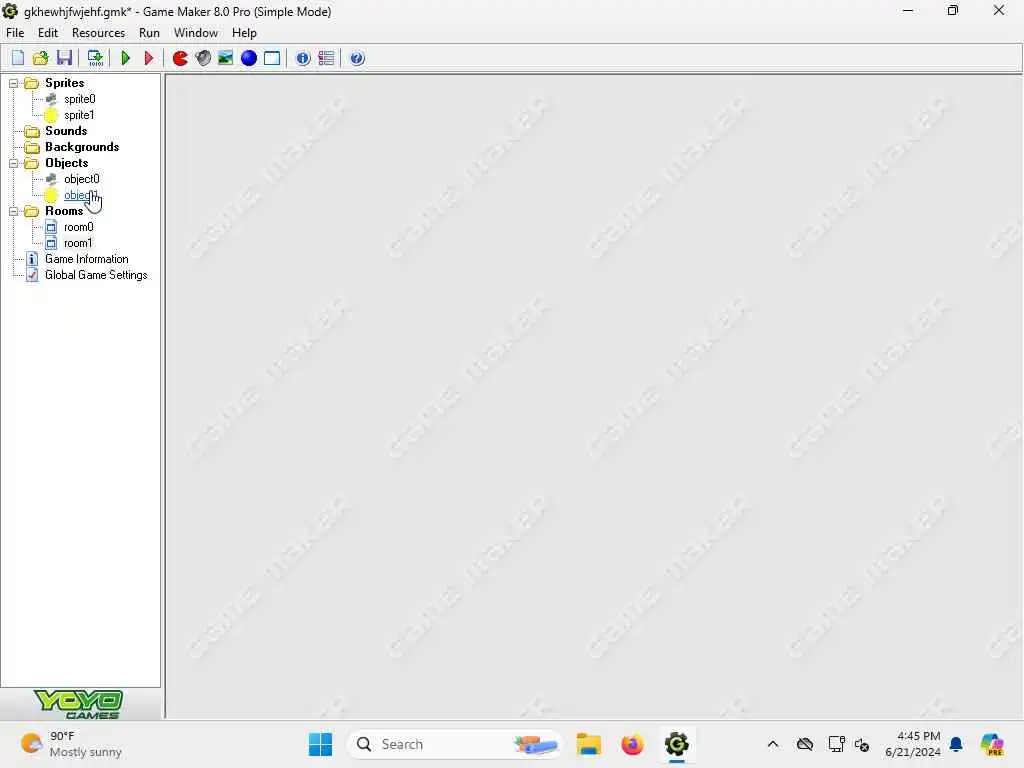This screenshot has height=768, width=1024.
Task: Open global game settings toolbar icon
Action: pyautogui.click(x=326, y=58)
